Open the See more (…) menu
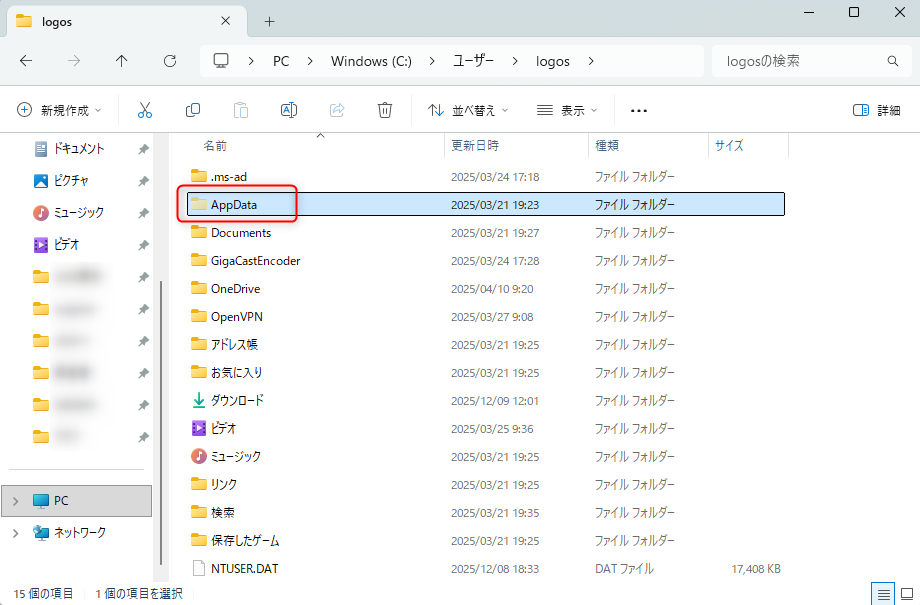920x605 pixels. tap(638, 110)
